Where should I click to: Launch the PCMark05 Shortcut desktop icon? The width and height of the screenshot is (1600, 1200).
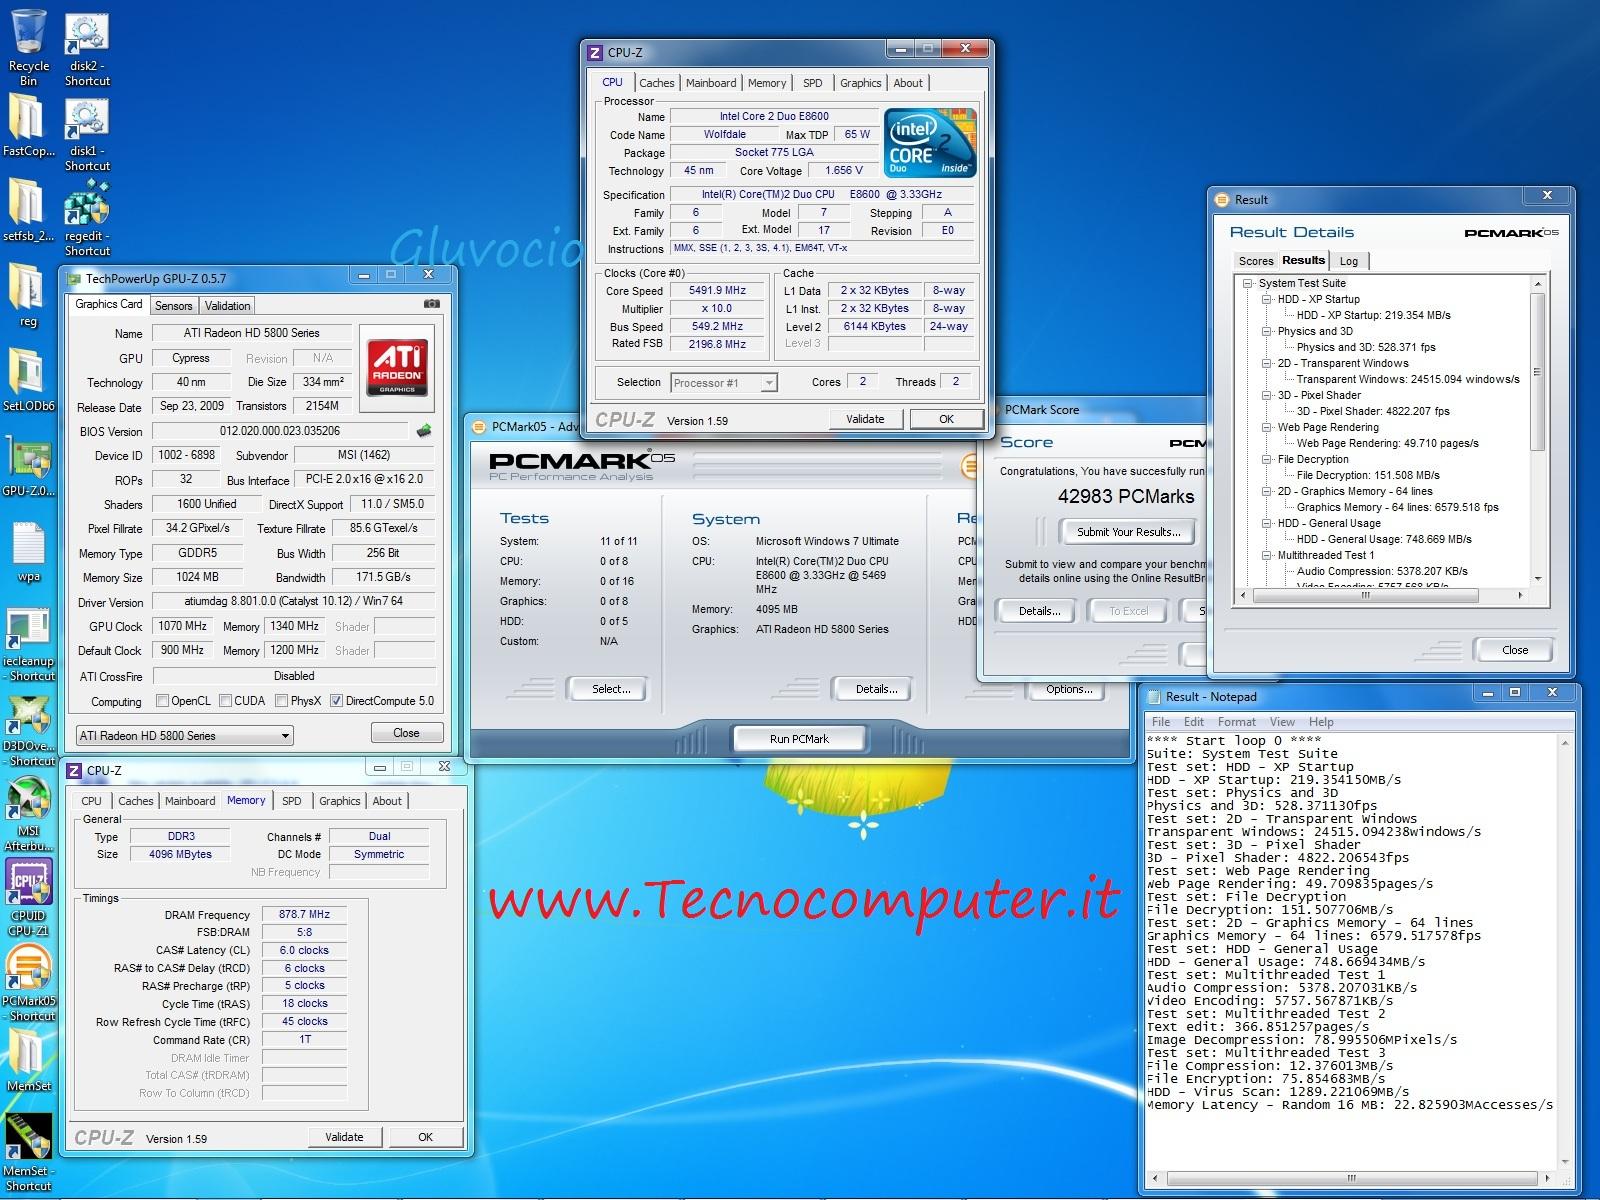28,983
